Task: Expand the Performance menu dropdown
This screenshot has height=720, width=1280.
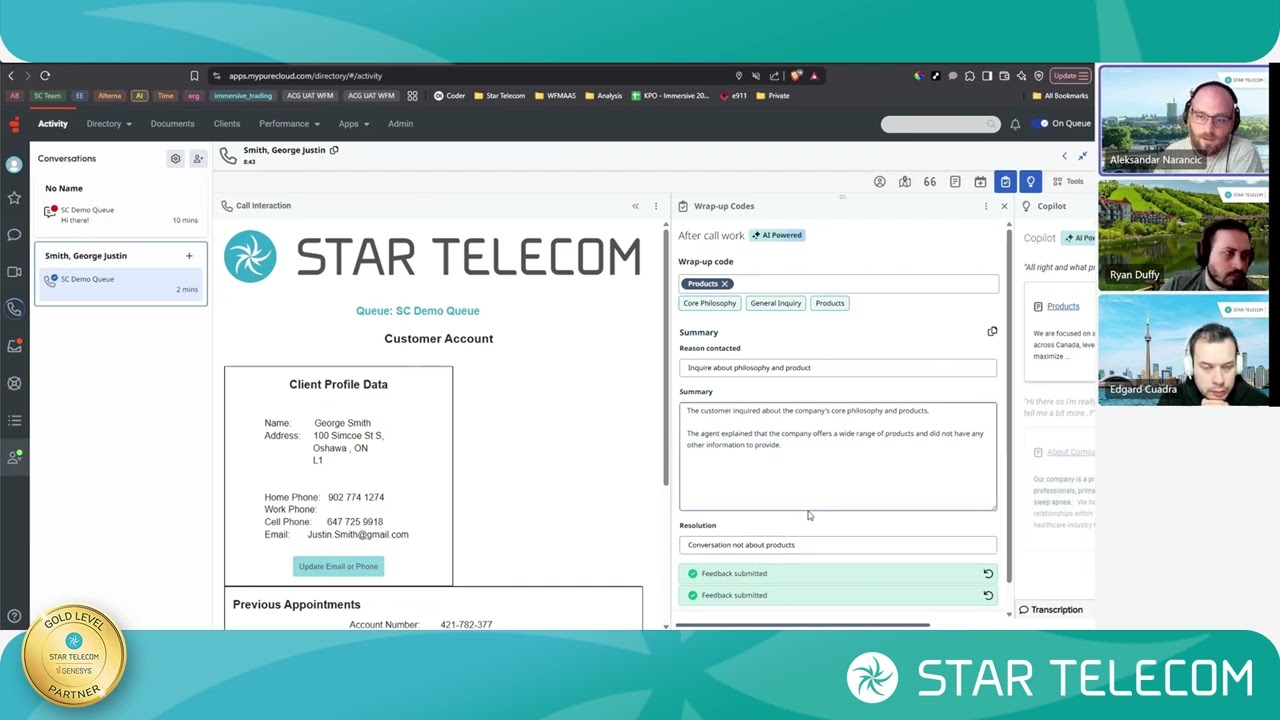Action: [x=289, y=124]
